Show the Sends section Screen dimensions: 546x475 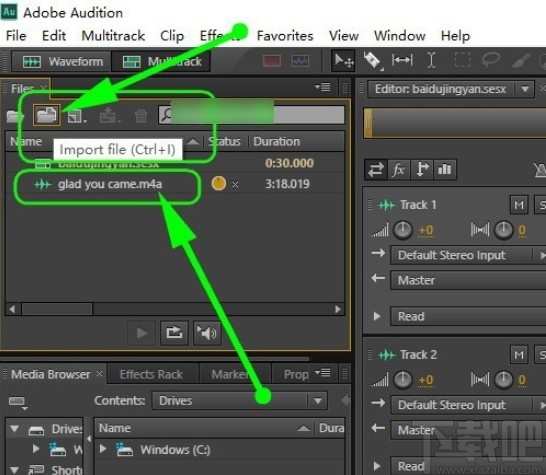pyautogui.click(x=422, y=170)
